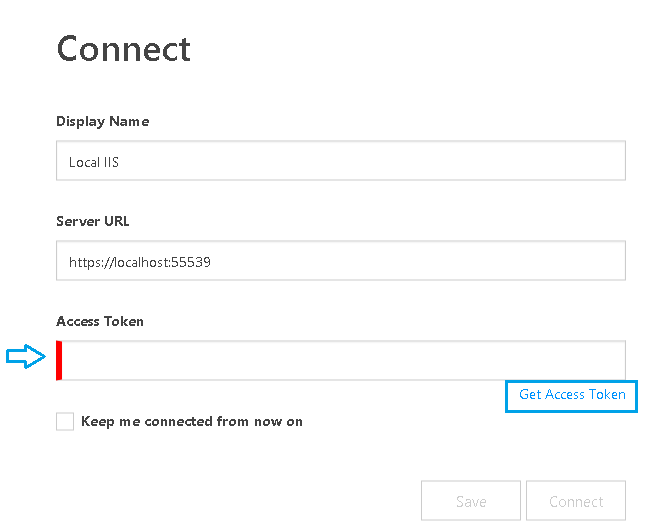This screenshot has width=646, height=532.
Task: Click the port number 55539 in Server URL
Action: 192,262
